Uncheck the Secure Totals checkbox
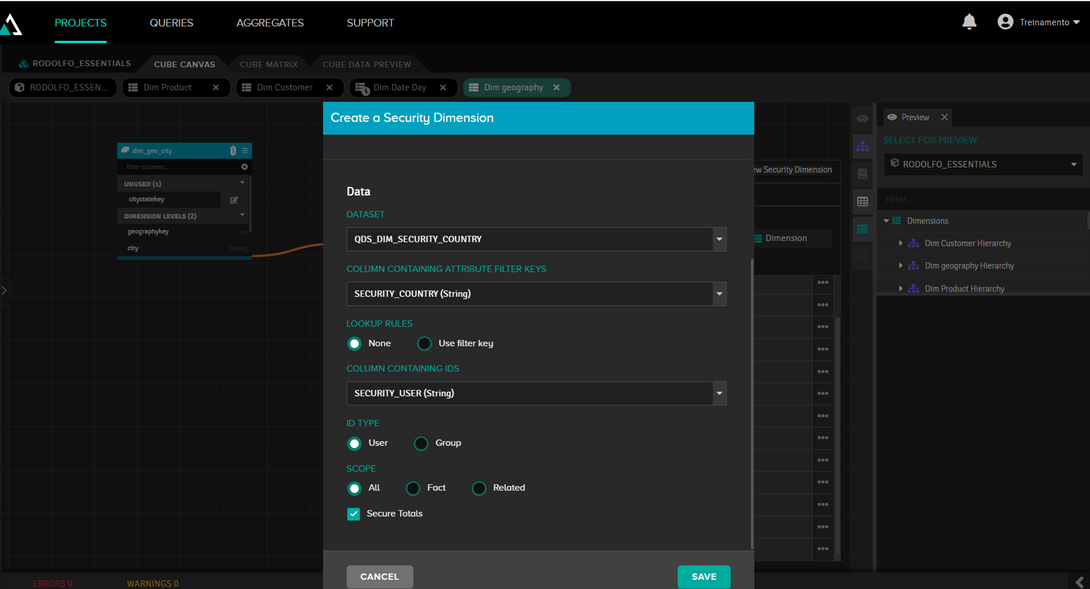The height and width of the screenshot is (589, 1090). pos(354,514)
